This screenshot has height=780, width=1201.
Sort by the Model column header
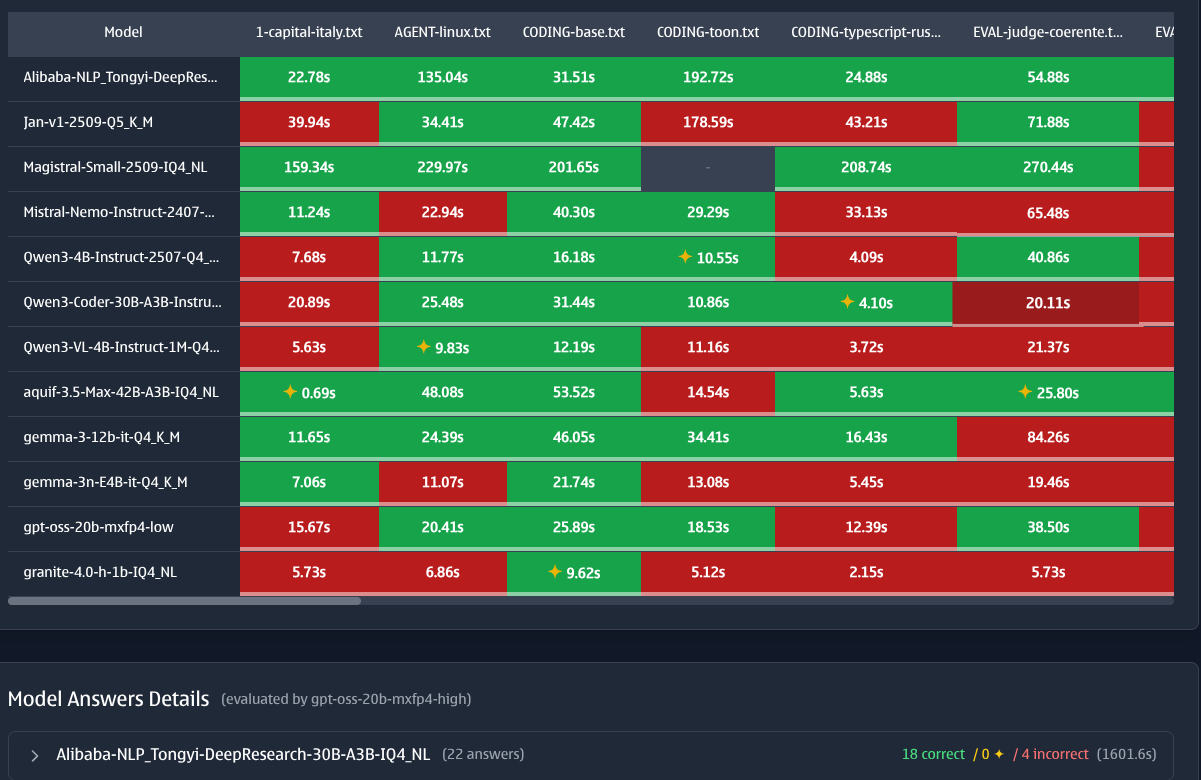click(123, 32)
